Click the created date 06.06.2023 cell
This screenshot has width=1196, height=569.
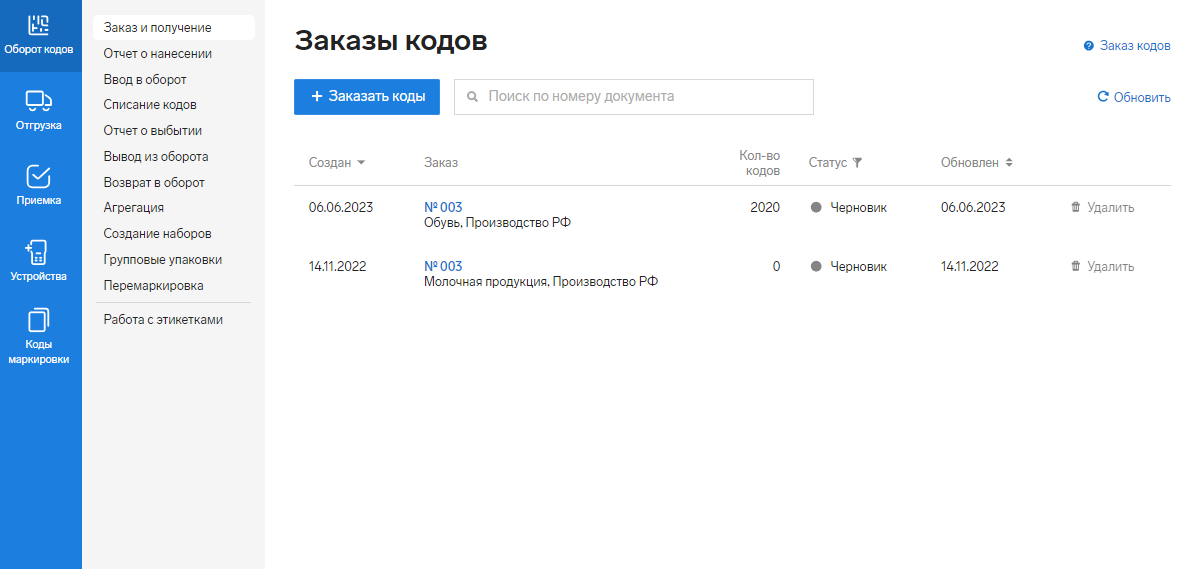coord(341,207)
